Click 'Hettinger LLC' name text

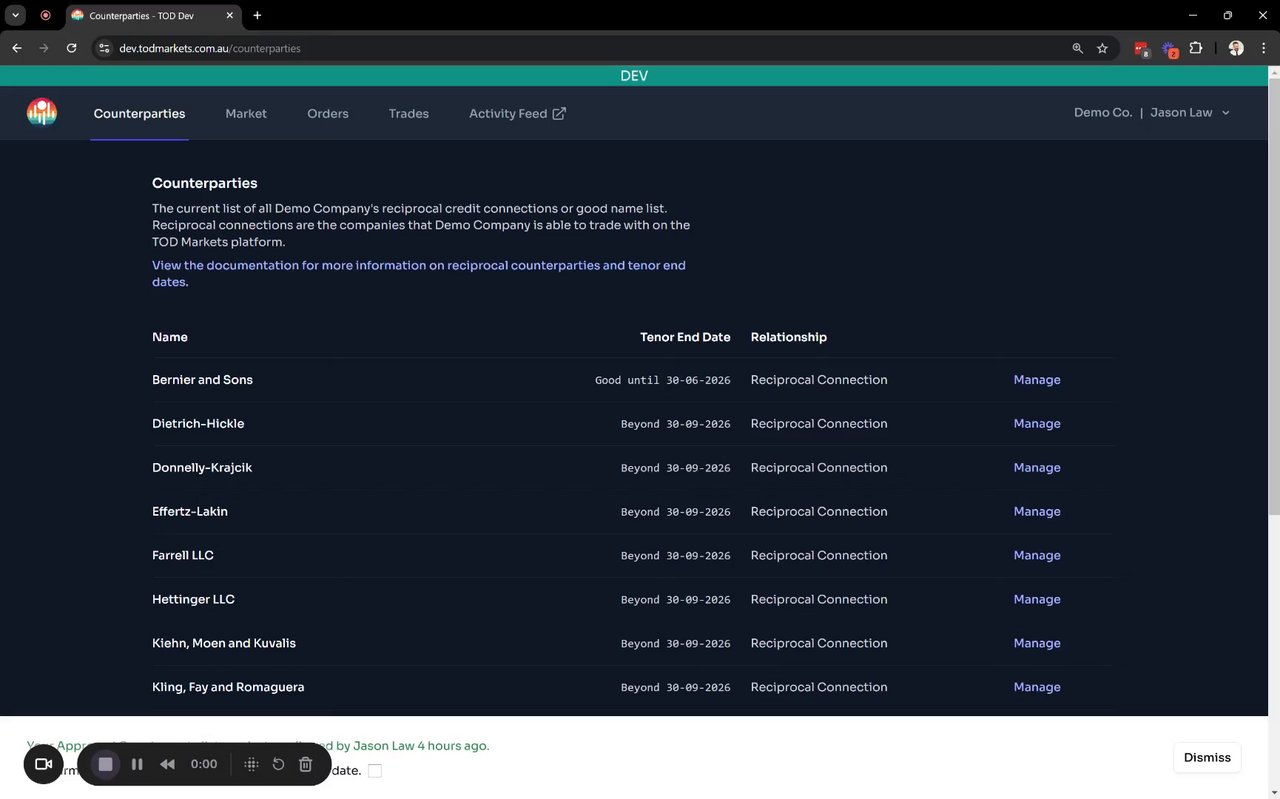(x=193, y=600)
